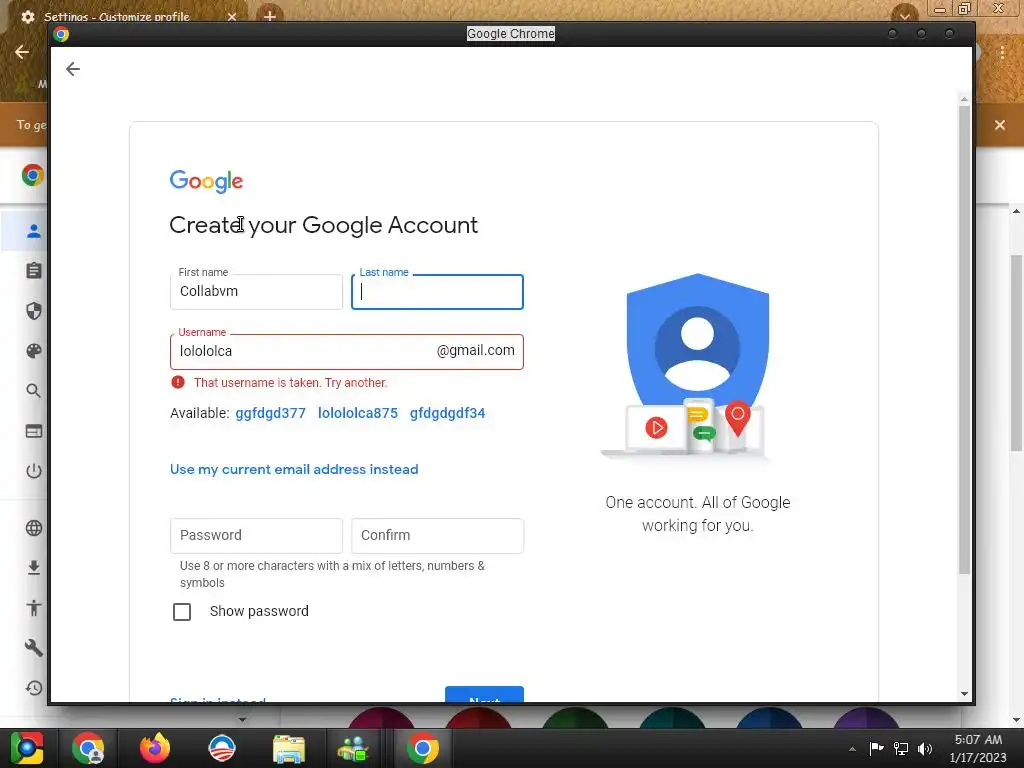
Task: Close the Settings - Customize profile tab
Action: click(x=232, y=16)
